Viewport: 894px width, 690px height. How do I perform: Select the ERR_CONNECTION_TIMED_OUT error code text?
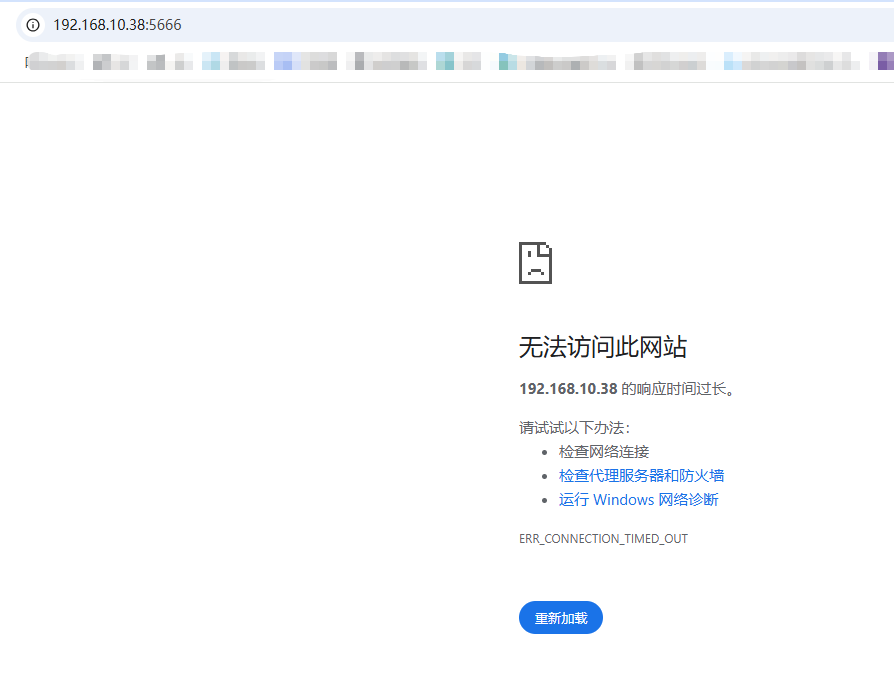click(x=603, y=539)
